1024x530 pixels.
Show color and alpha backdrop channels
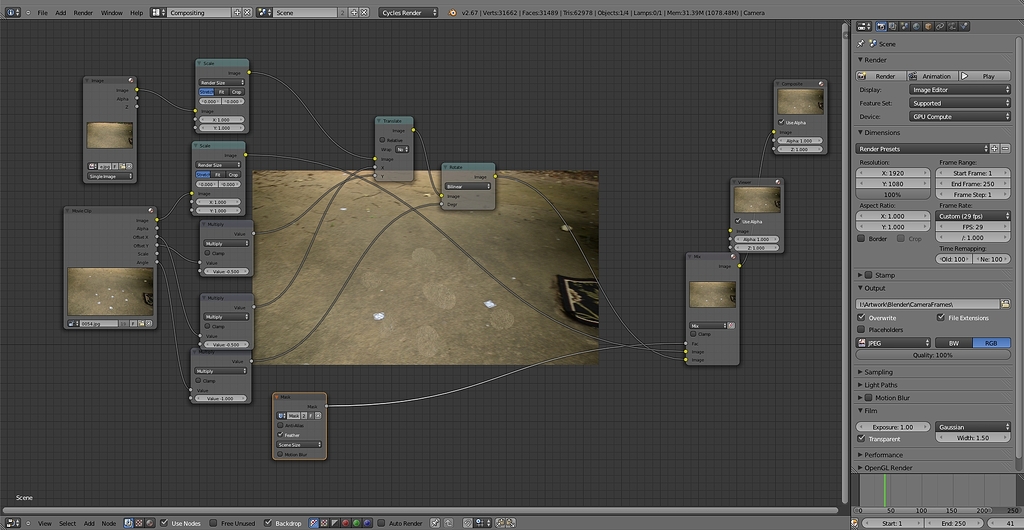coord(313,523)
